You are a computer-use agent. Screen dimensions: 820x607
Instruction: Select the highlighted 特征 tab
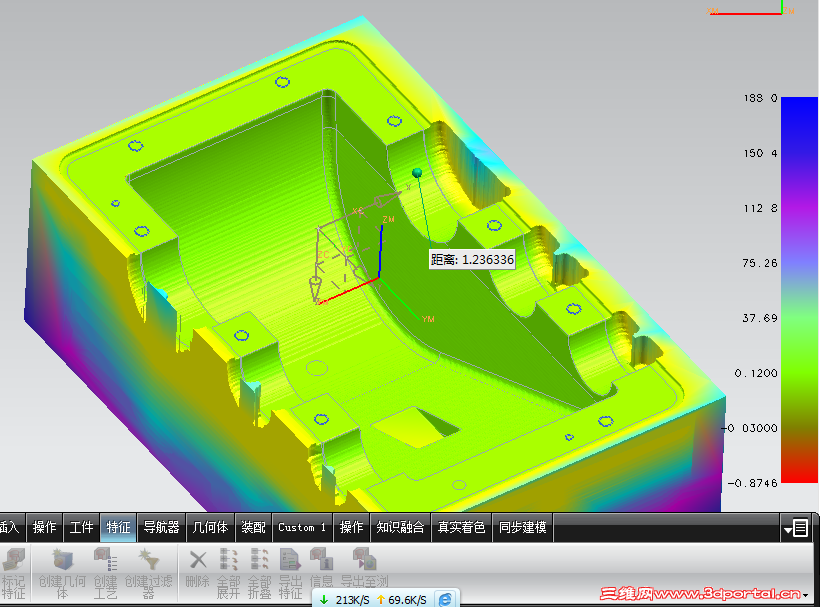pyautogui.click(x=118, y=527)
